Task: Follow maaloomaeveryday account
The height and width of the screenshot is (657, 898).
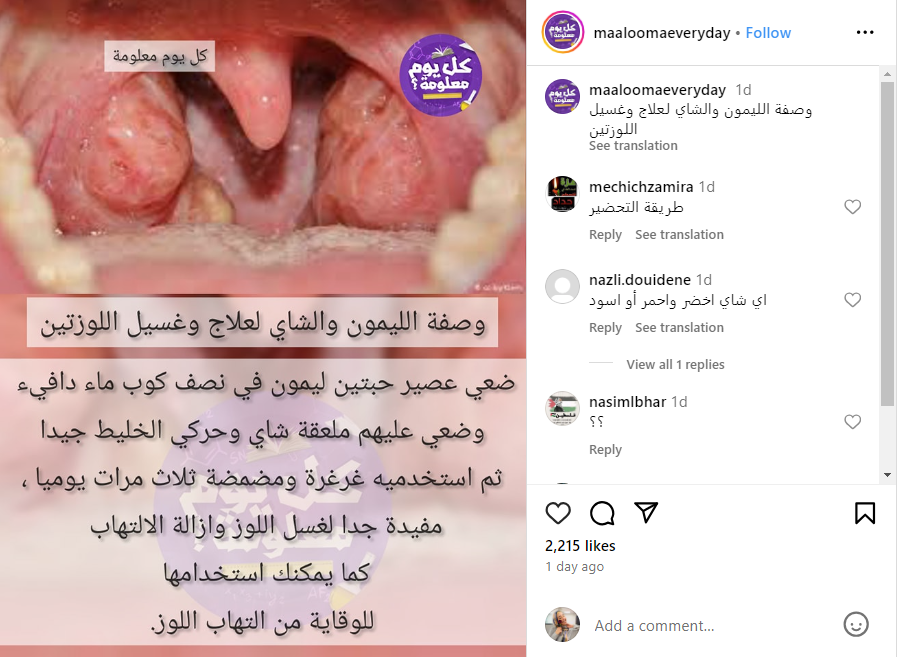Action: [768, 33]
